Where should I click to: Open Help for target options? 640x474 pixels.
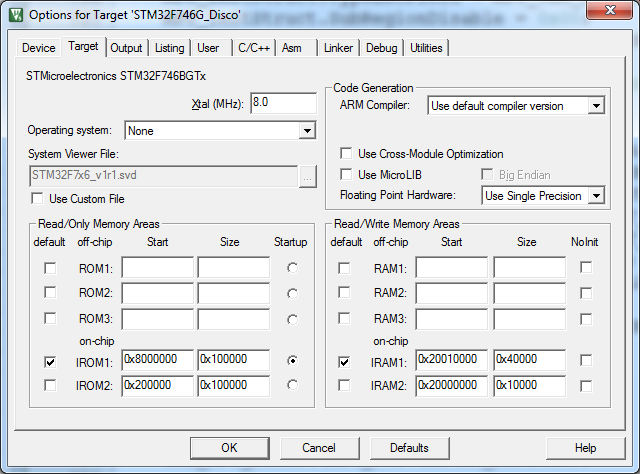click(586, 448)
